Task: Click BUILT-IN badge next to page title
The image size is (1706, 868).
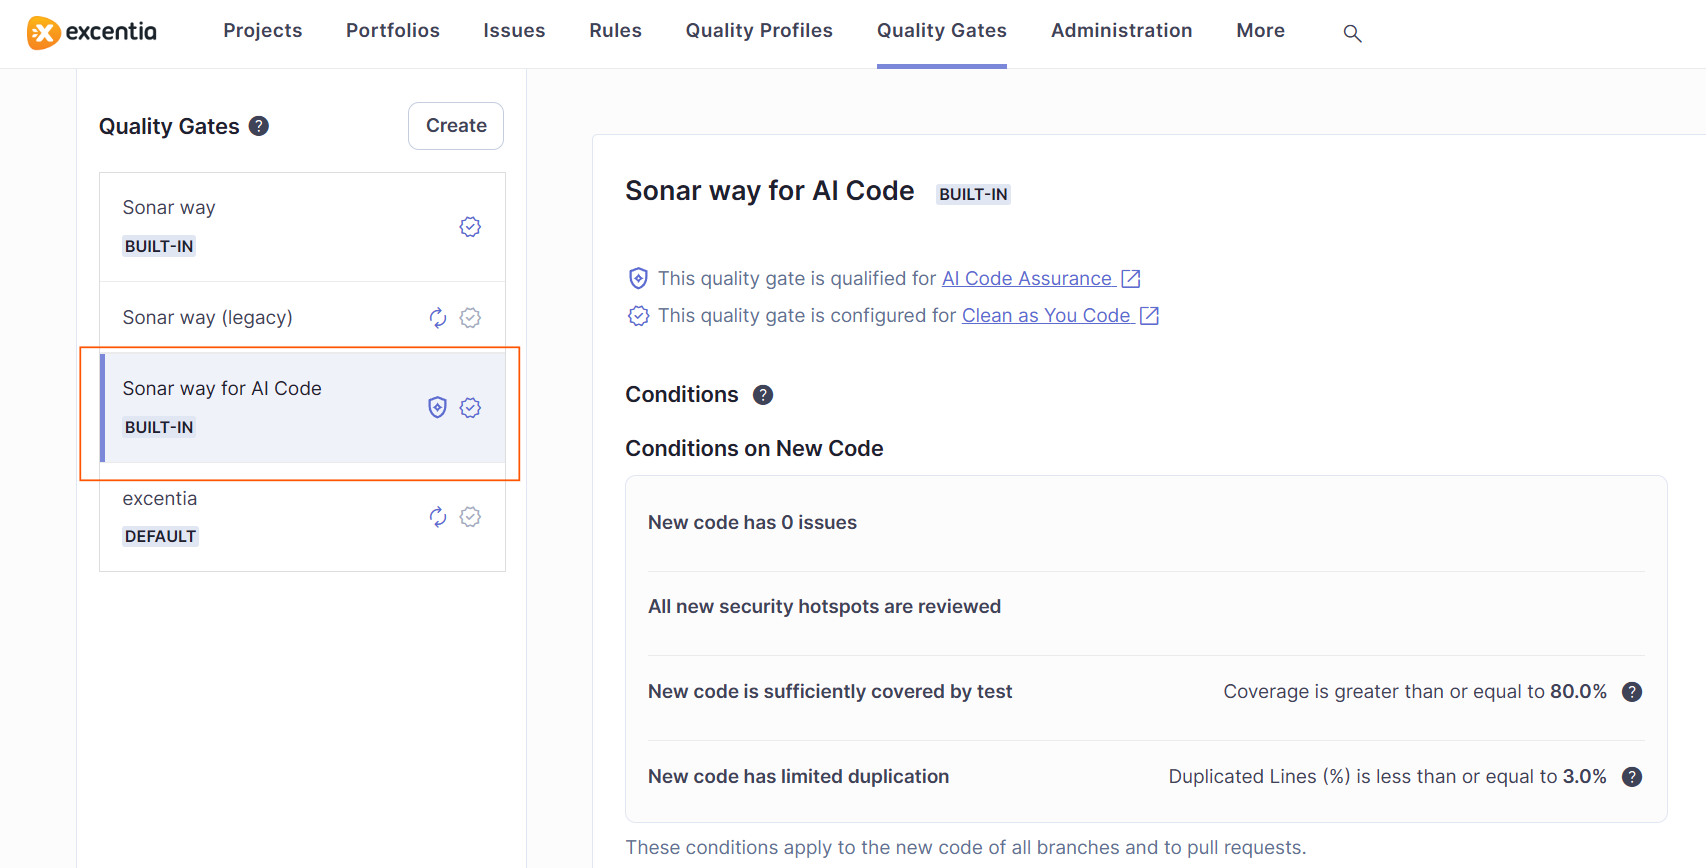Action: point(973,194)
